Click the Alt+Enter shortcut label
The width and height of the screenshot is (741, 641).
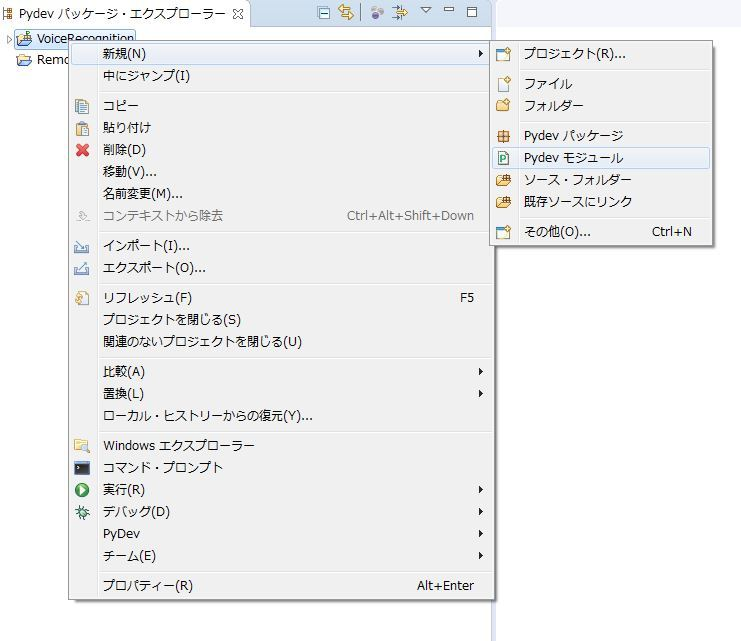[445, 586]
